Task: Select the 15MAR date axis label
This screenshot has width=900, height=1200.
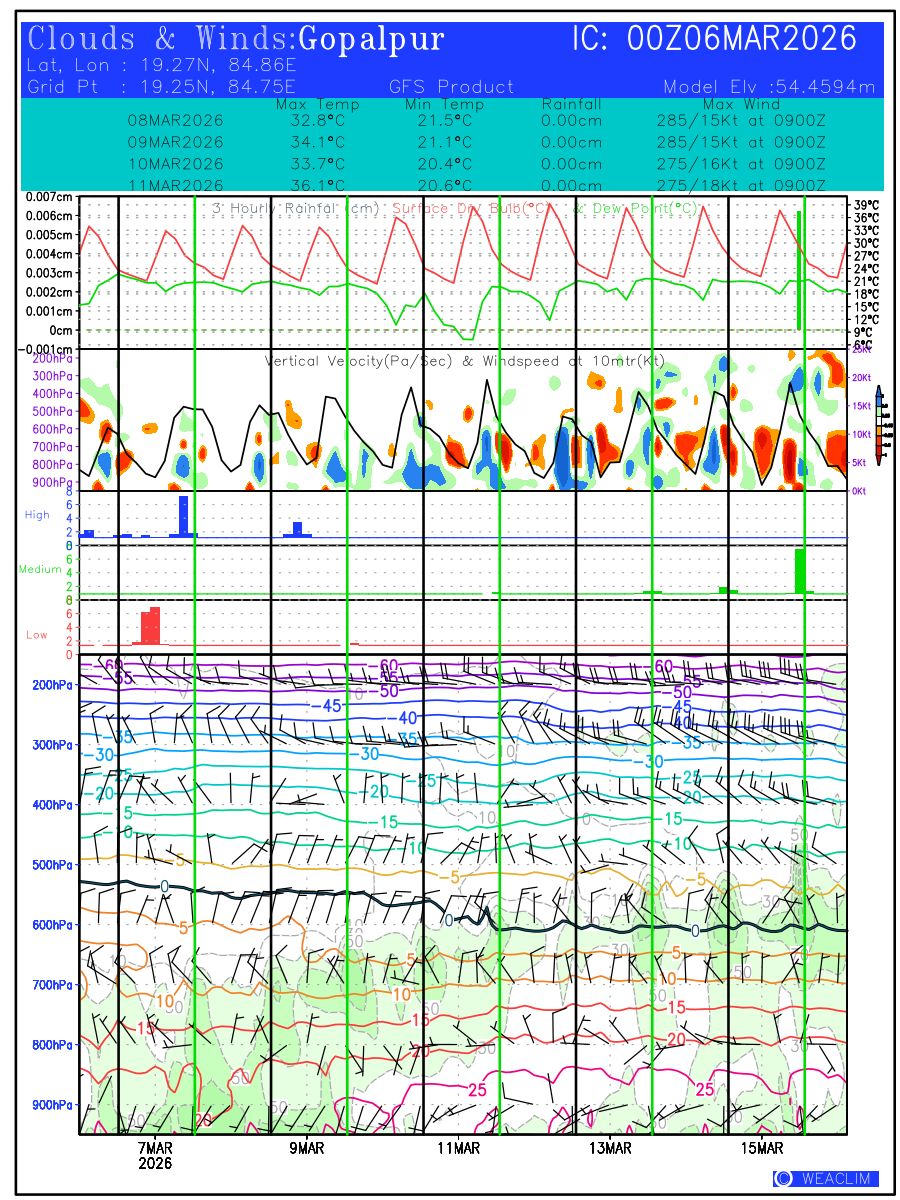Action: coord(763,1148)
